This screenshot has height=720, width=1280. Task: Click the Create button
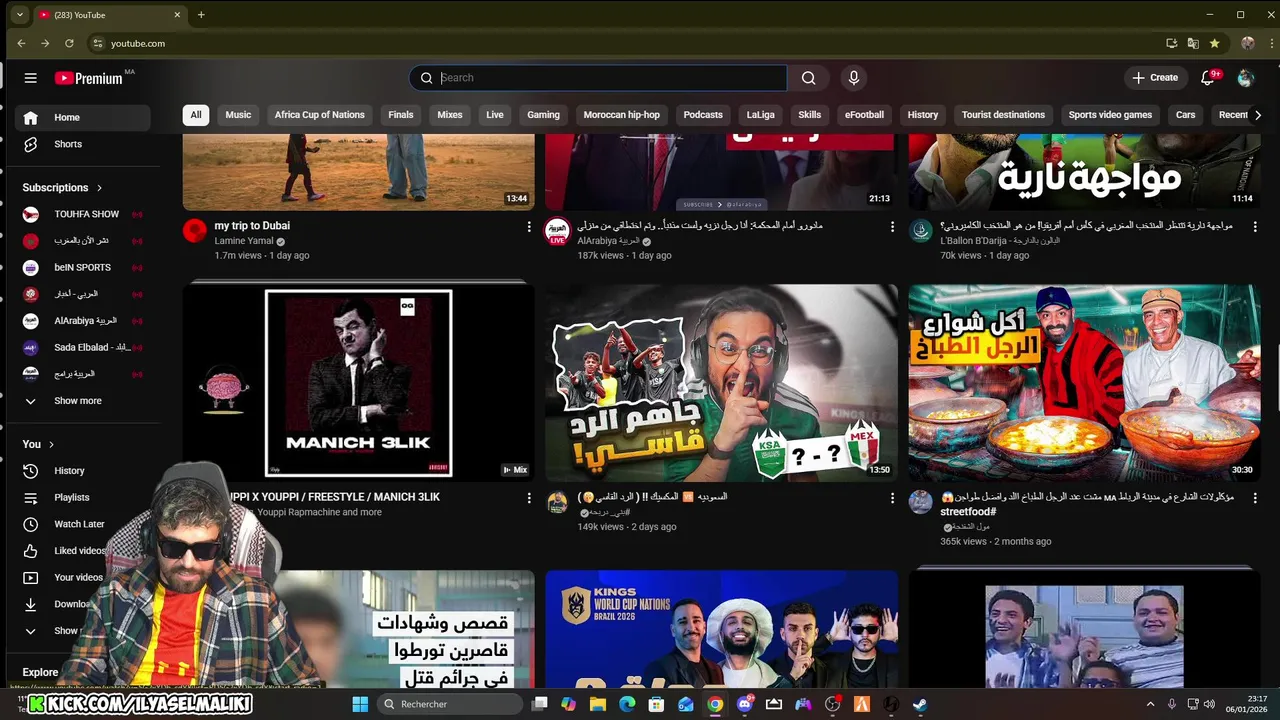[x=1155, y=78]
